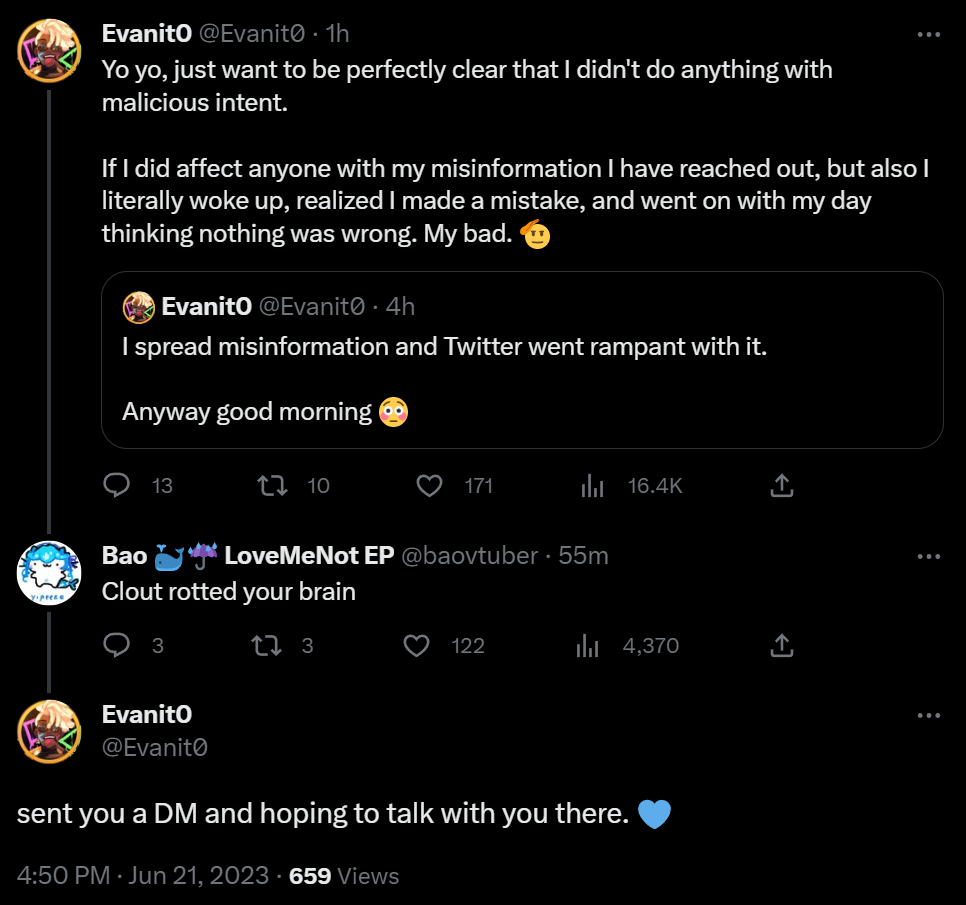Visit the @baovtuber handle link

[469, 556]
